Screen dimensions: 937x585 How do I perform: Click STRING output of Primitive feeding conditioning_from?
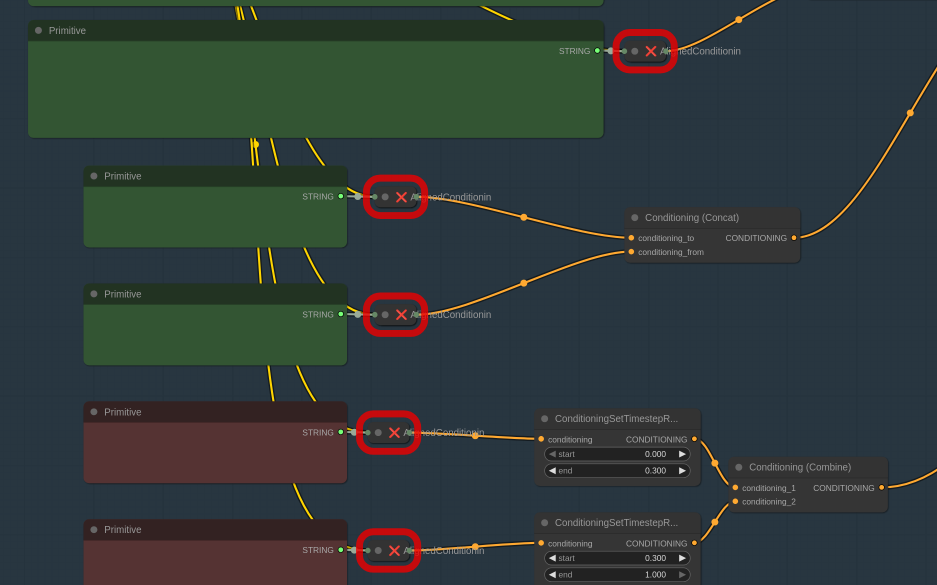pyautogui.click(x=341, y=314)
